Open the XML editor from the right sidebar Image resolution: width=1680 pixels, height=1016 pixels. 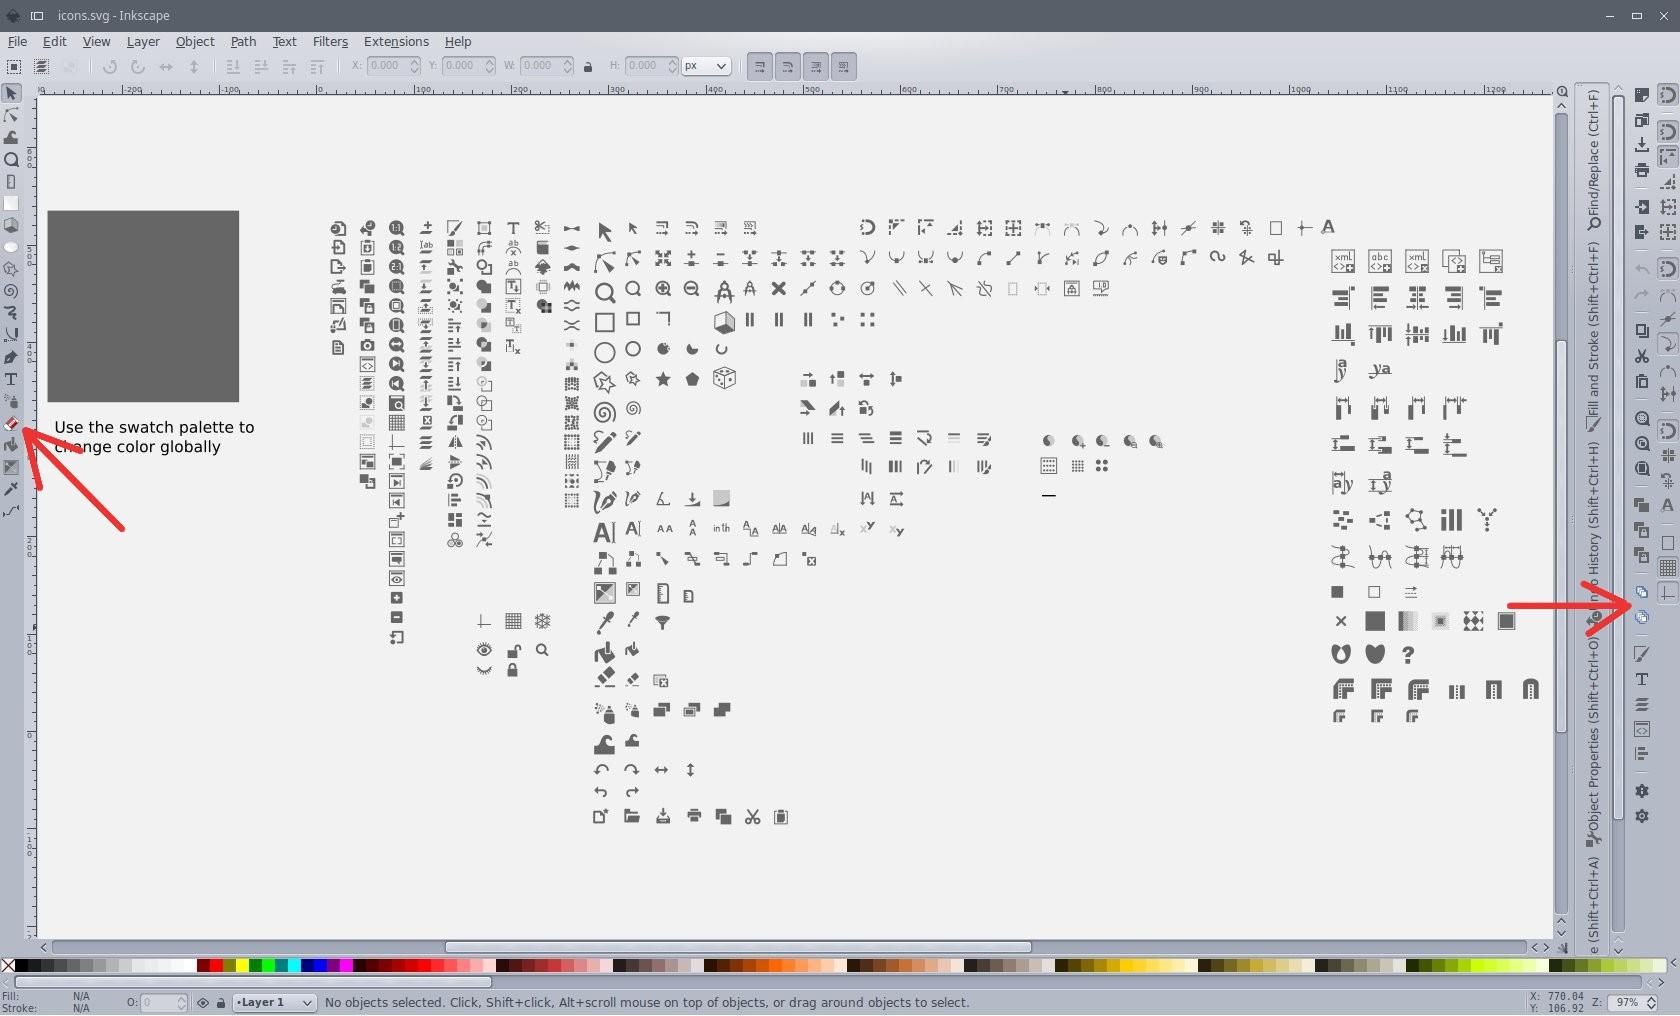pos(1641,729)
